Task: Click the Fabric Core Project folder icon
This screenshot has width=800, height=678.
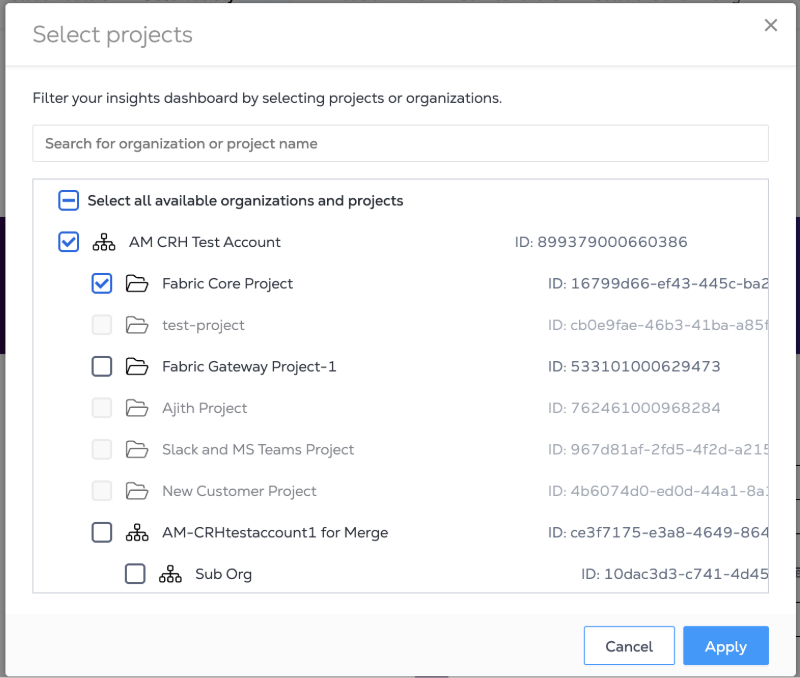Action: (137, 283)
